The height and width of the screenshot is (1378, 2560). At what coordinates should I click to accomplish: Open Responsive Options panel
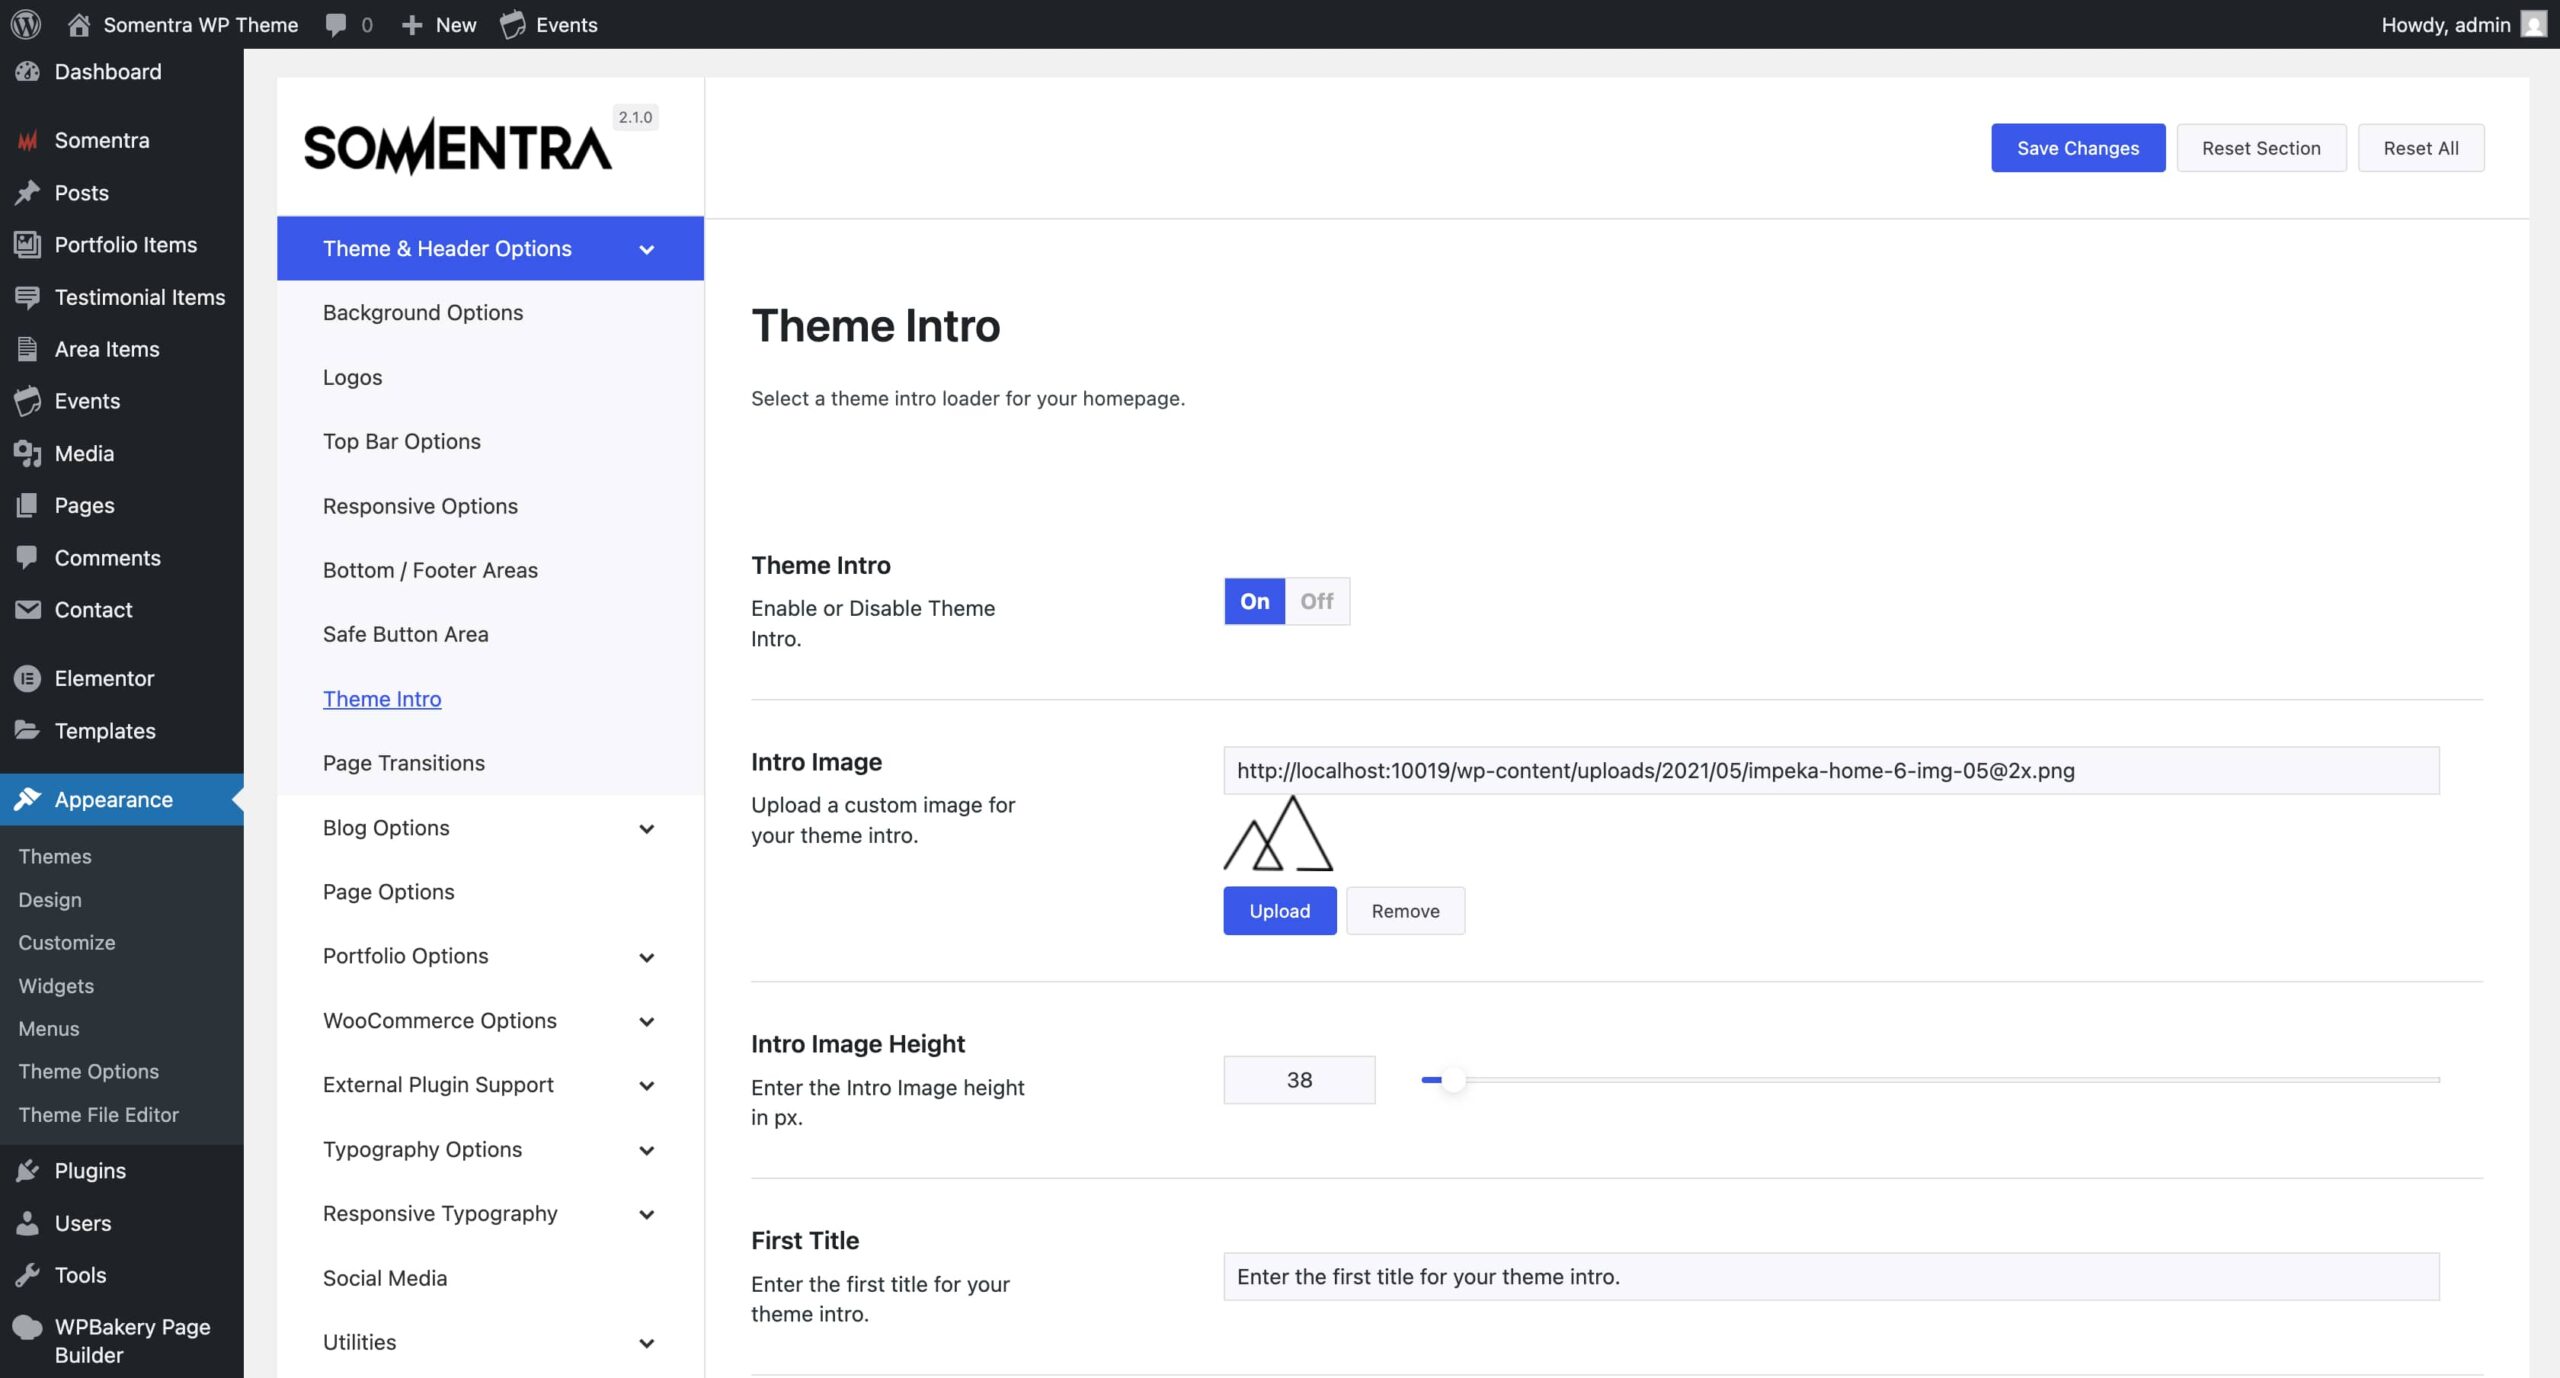click(490, 506)
